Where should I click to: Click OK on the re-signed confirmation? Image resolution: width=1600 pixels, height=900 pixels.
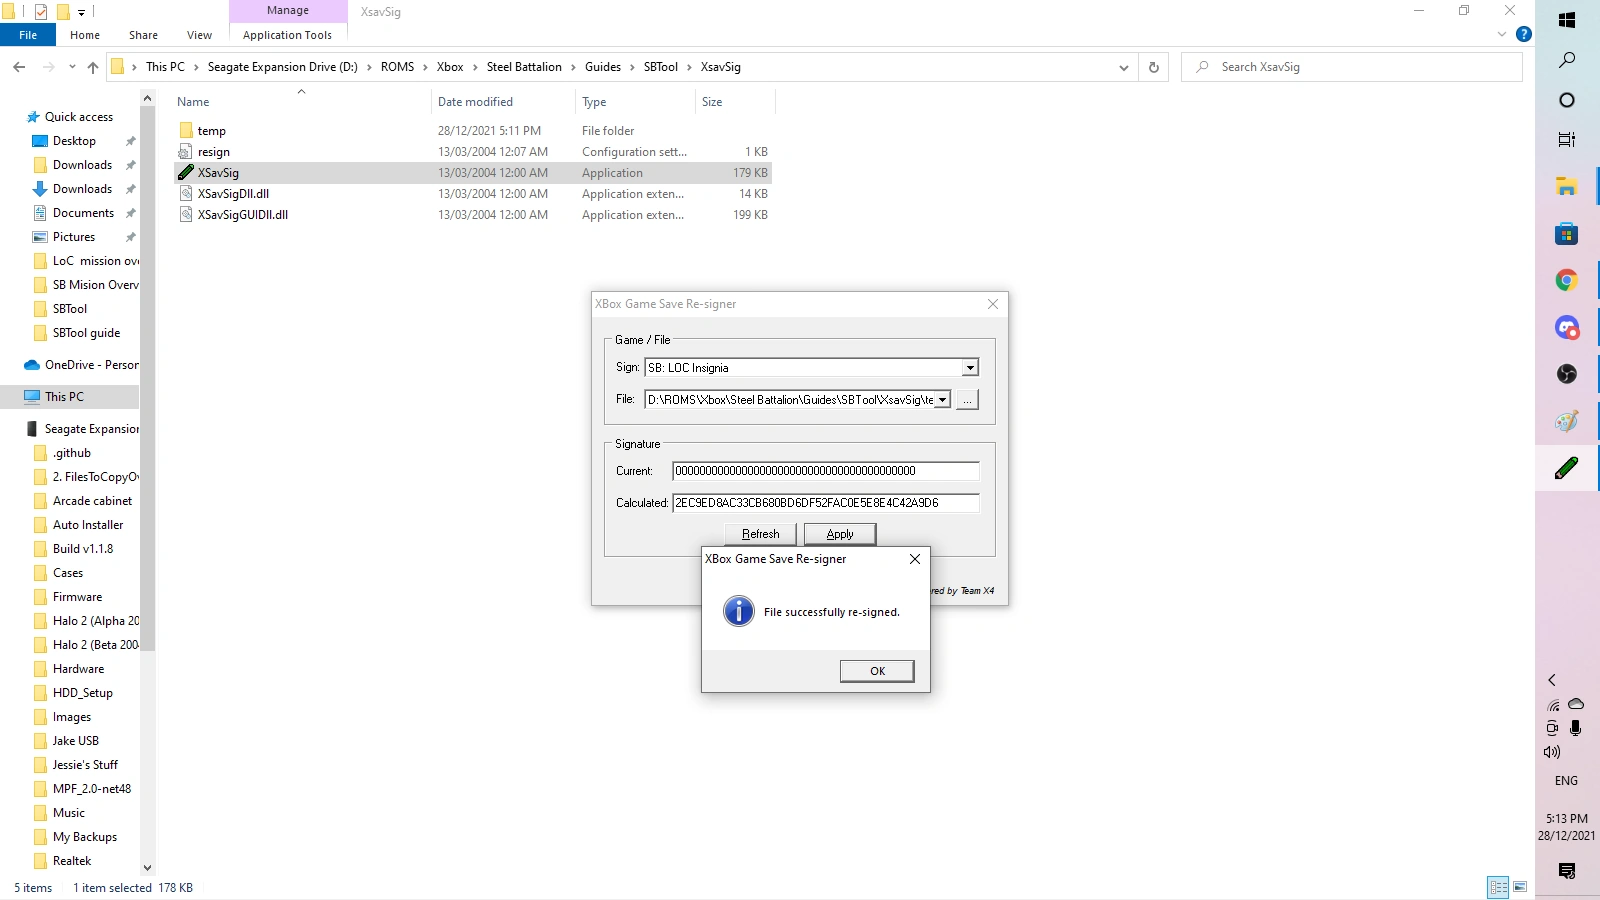pyautogui.click(x=877, y=671)
